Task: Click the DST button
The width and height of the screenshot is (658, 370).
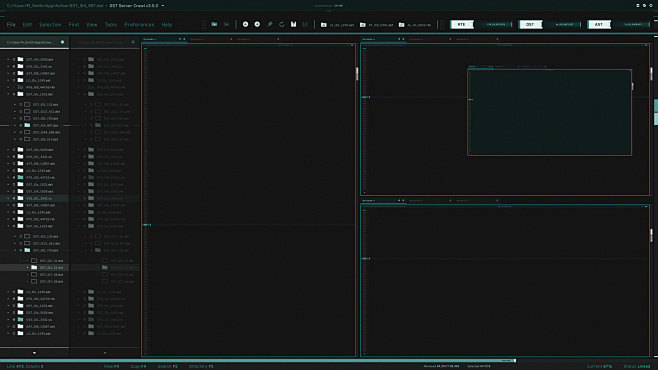Action: click(x=530, y=24)
